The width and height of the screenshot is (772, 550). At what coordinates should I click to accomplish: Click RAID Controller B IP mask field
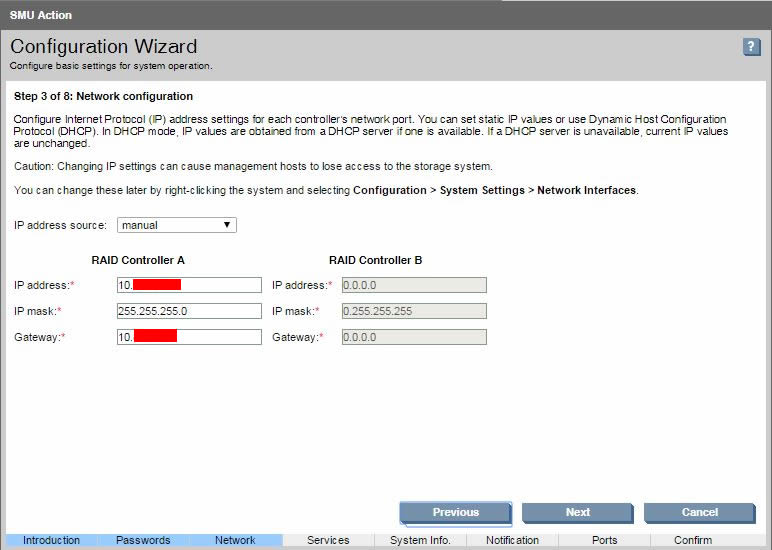(414, 311)
